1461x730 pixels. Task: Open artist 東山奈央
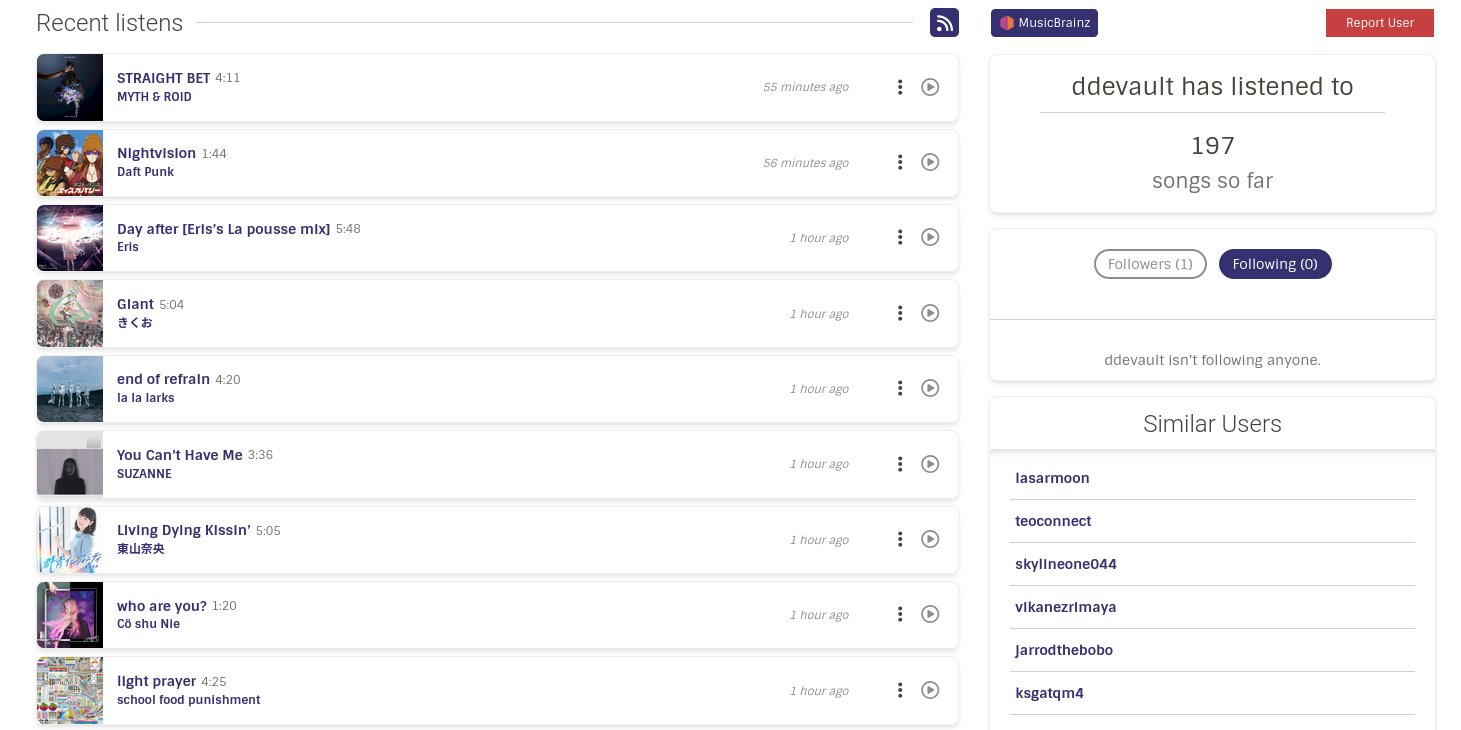[x=141, y=549]
